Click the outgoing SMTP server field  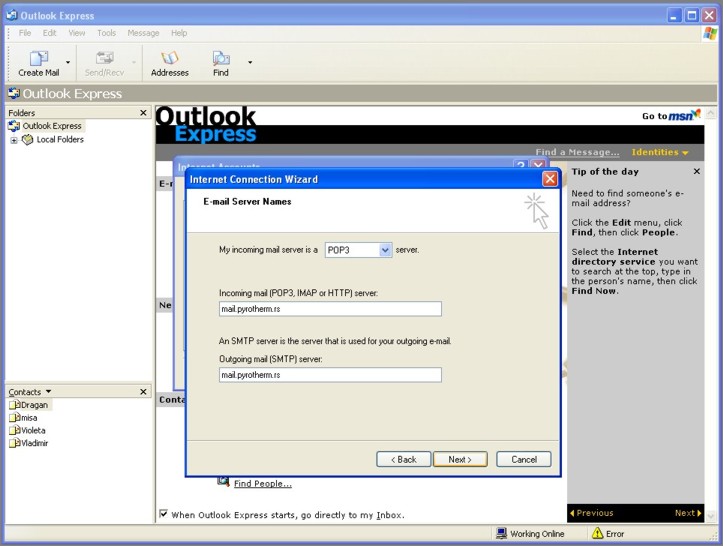(x=330, y=375)
